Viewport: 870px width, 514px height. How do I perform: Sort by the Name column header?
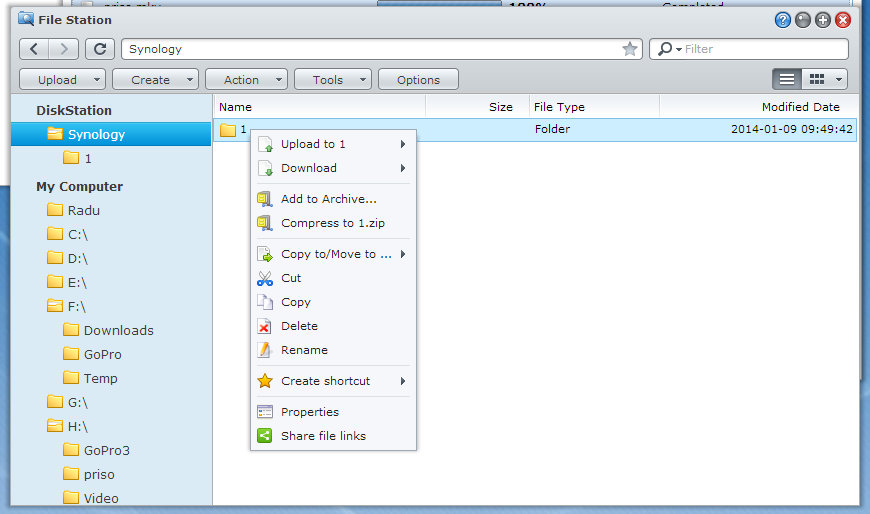(319, 107)
